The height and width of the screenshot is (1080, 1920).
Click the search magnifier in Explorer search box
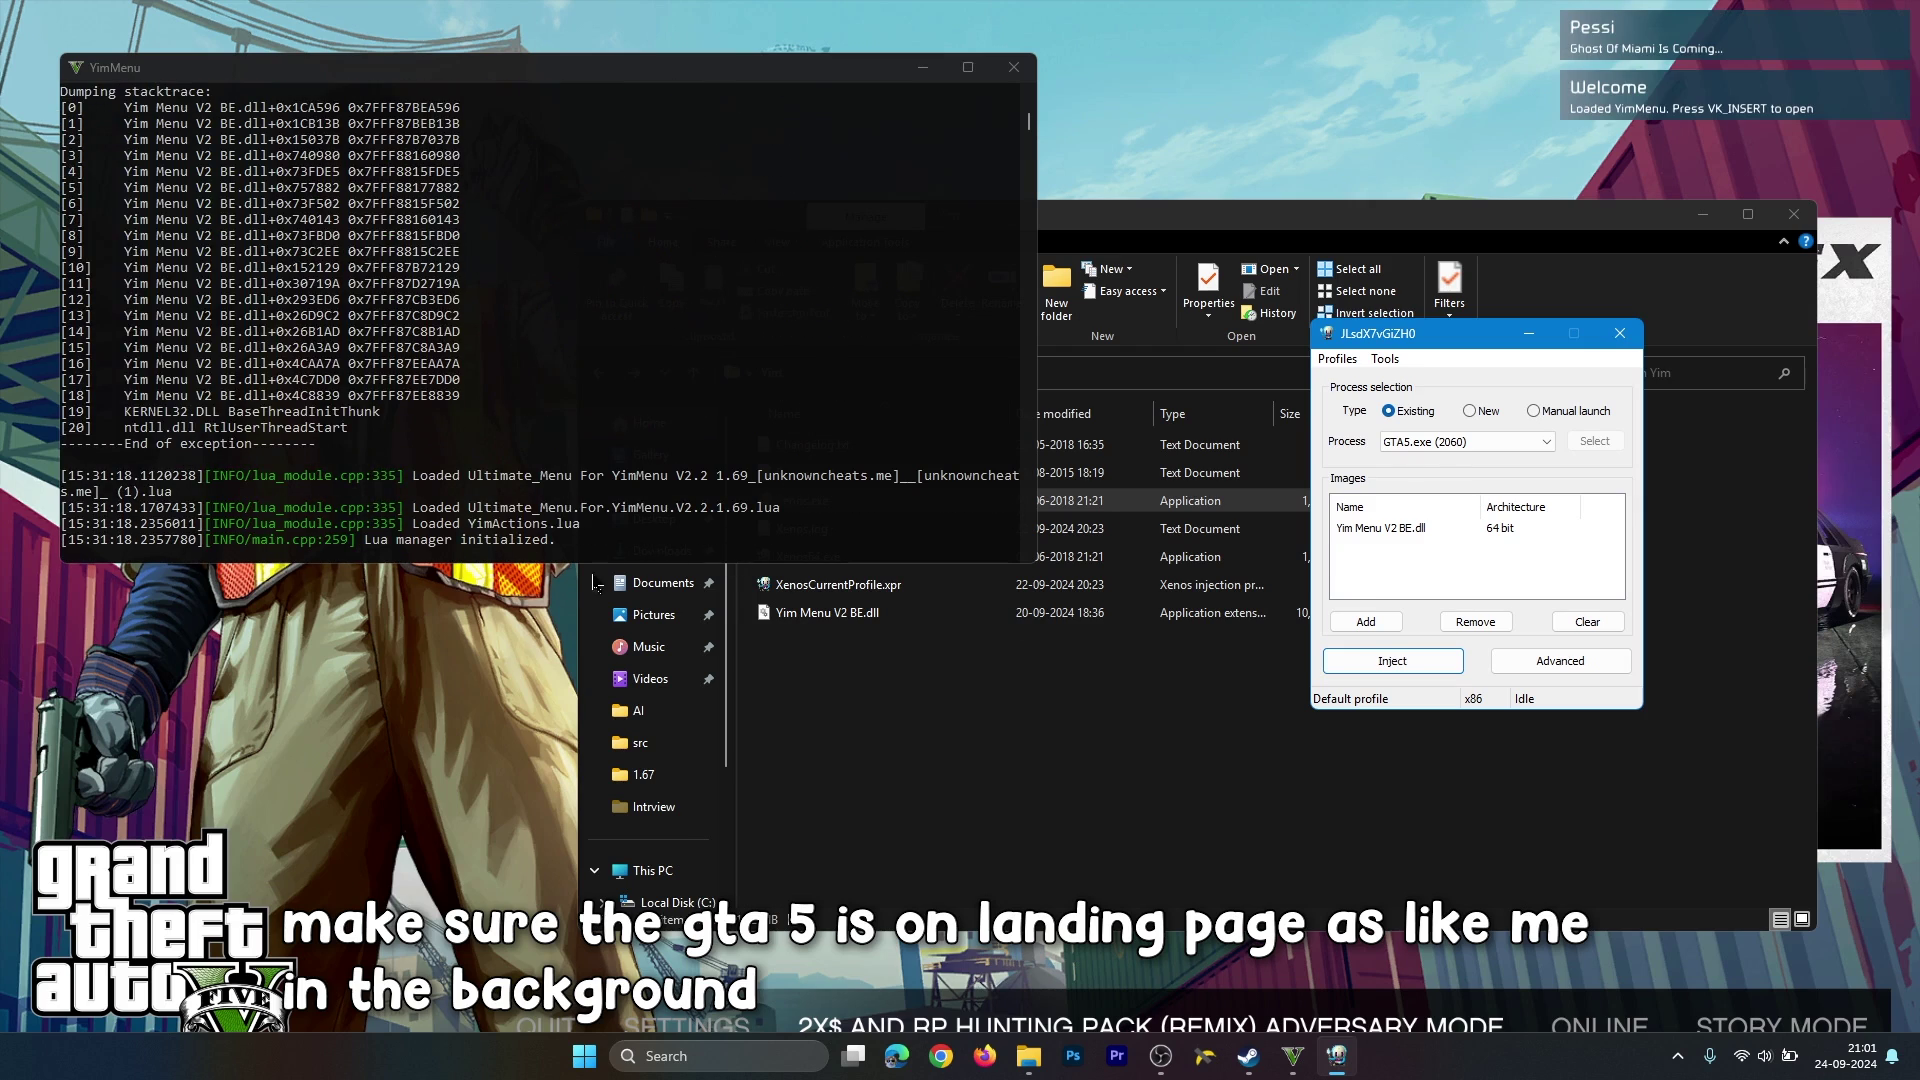pyautogui.click(x=1784, y=373)
